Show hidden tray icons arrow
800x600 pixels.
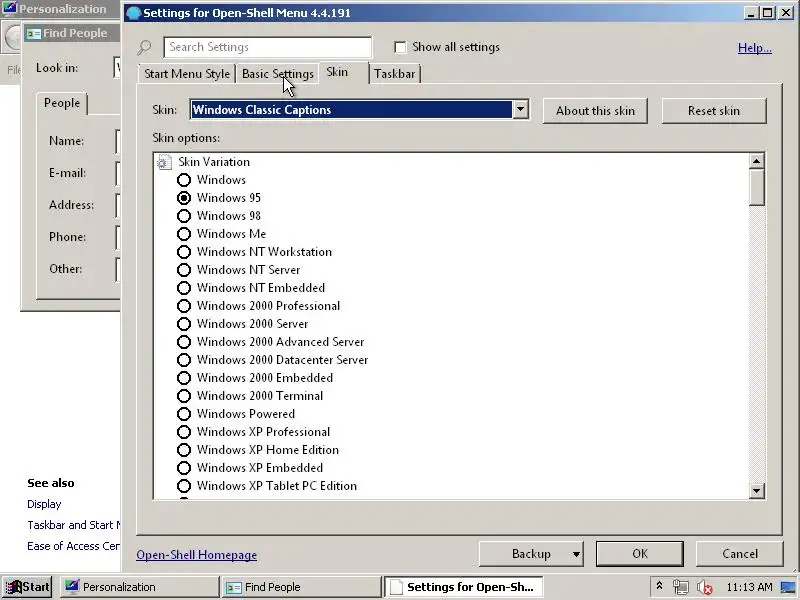(659, 586)
